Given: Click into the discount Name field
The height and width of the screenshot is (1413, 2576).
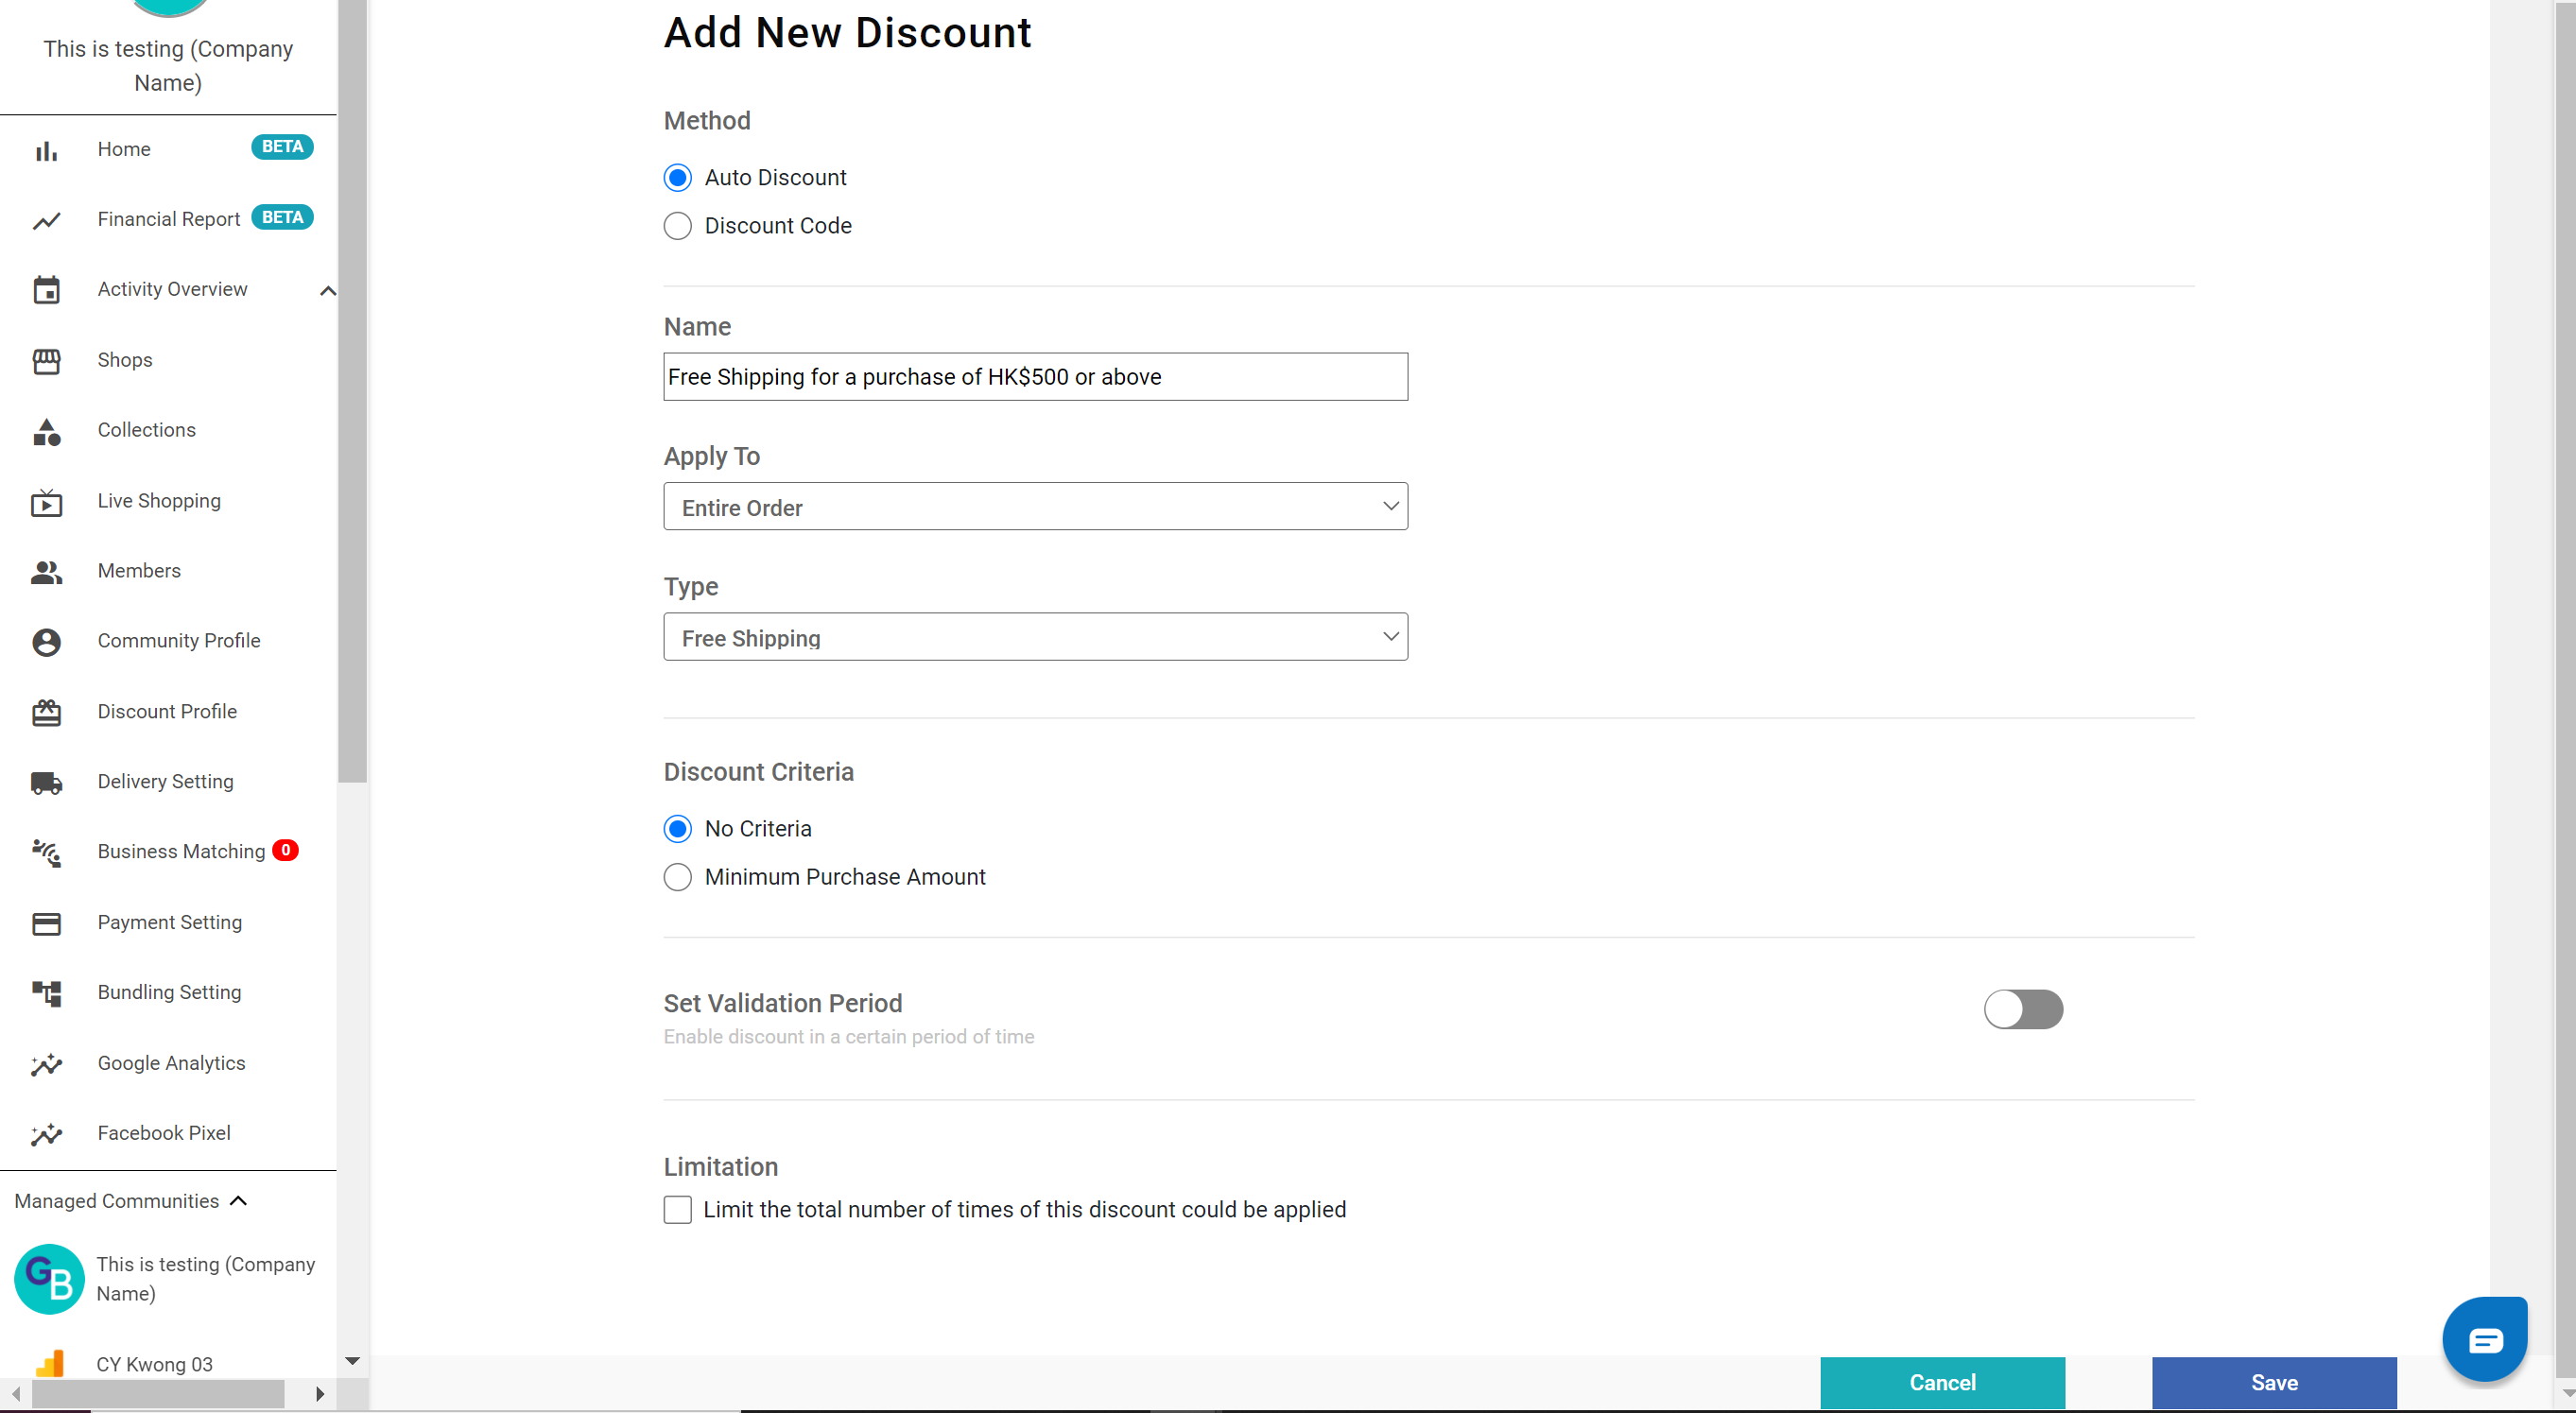Looking at the screenshot, I should coord(1035,377).
